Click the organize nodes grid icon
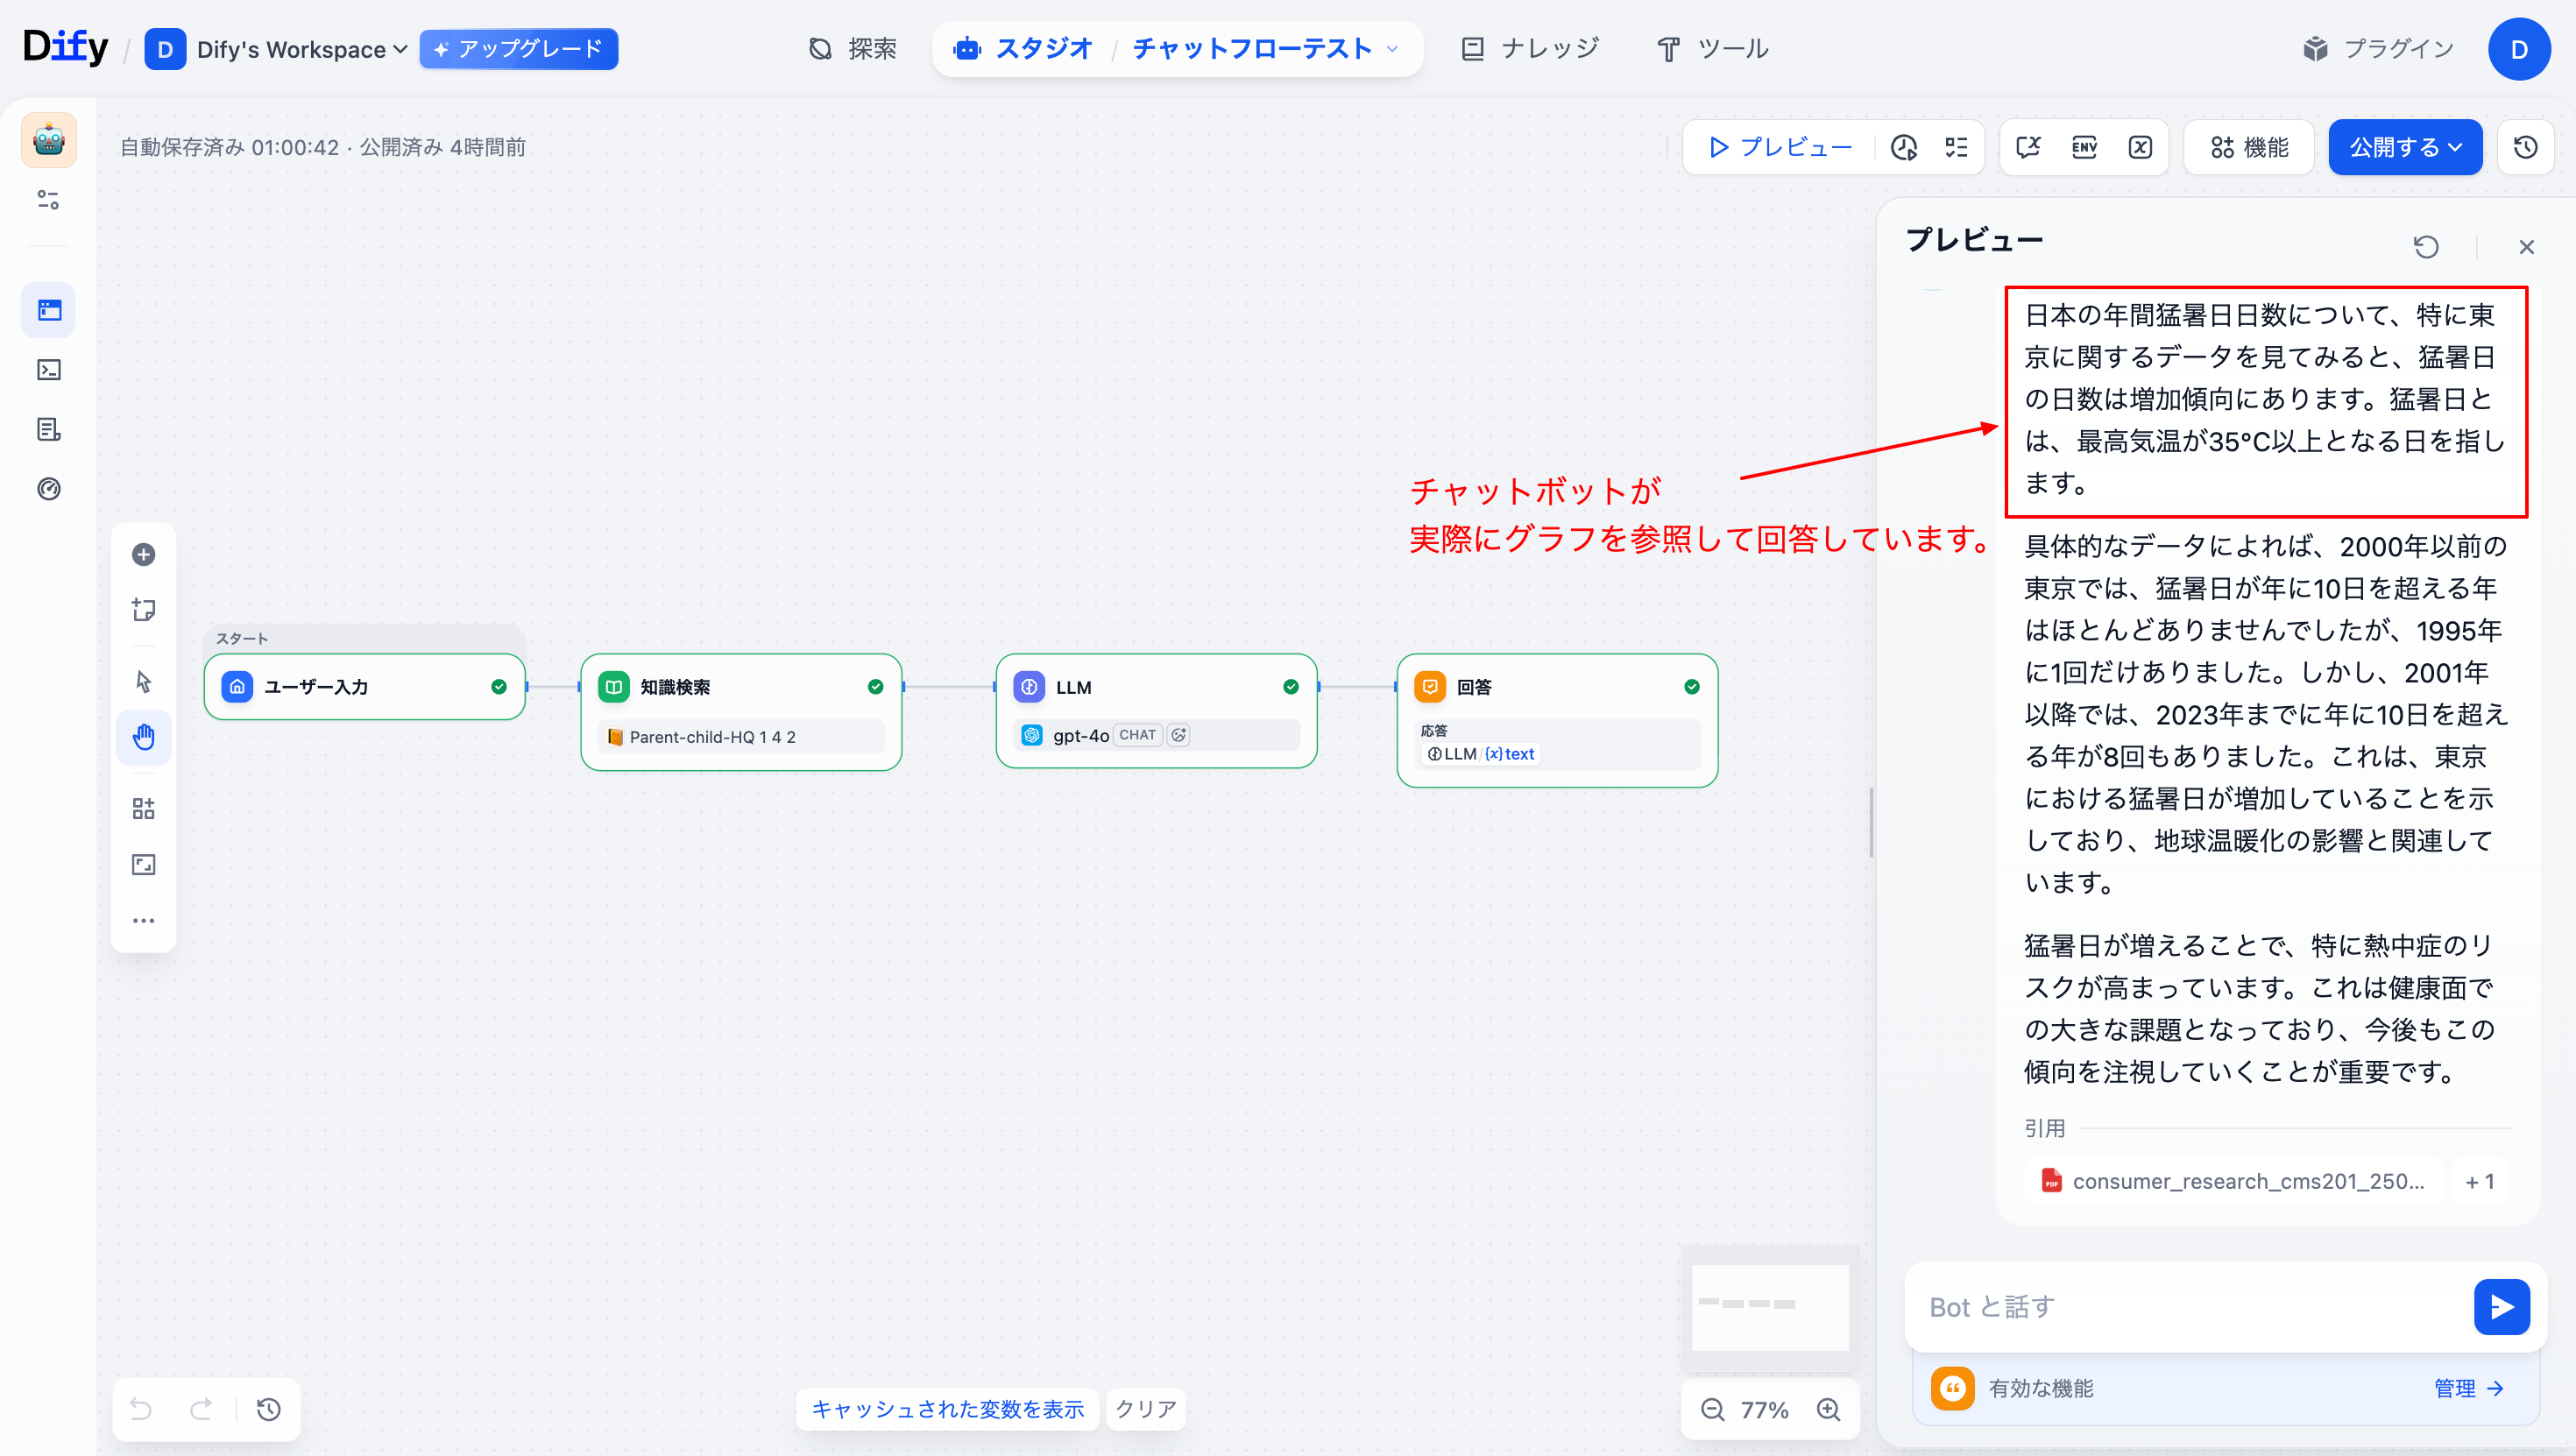 [143, 808]
